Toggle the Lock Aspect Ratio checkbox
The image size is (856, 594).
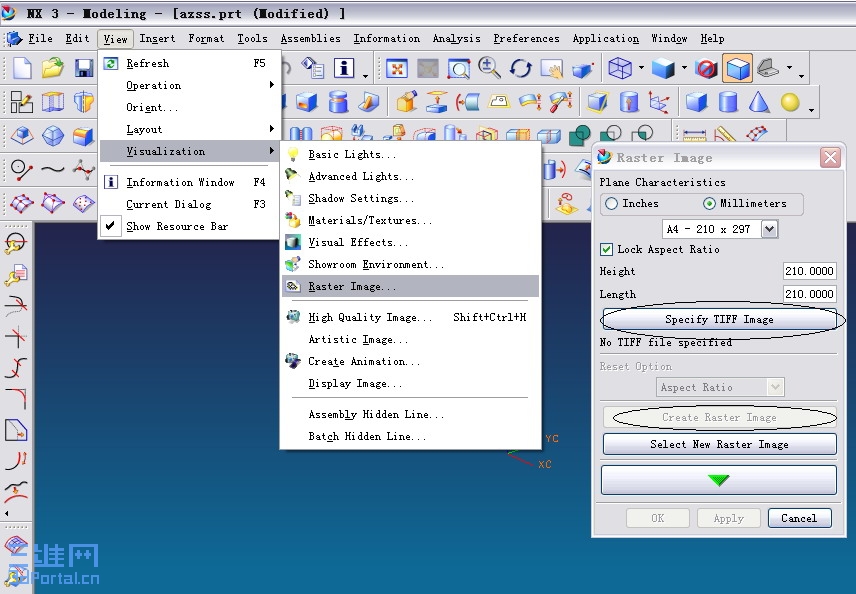[606, 250]
